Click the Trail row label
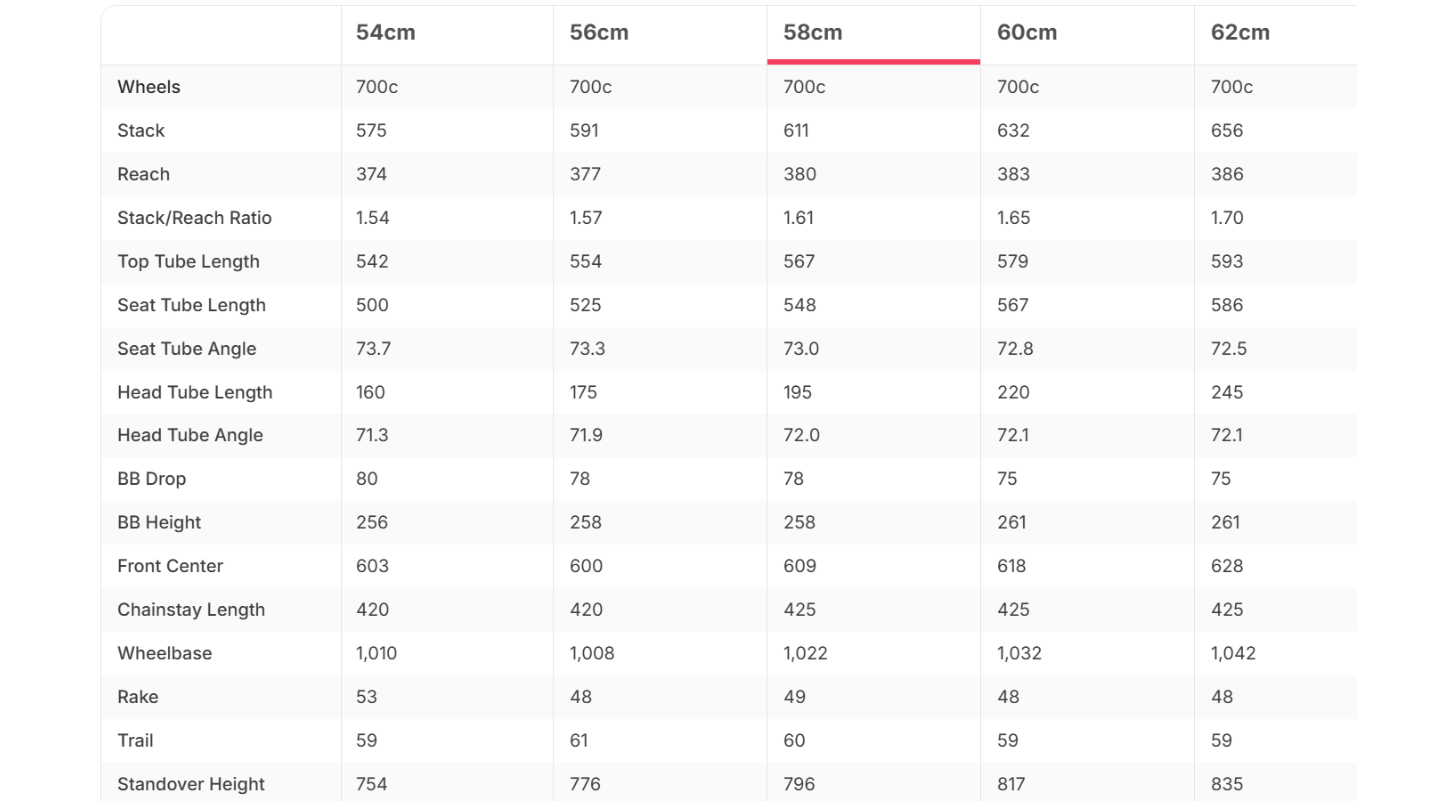Screen dimensions: 1435x808 135,741
